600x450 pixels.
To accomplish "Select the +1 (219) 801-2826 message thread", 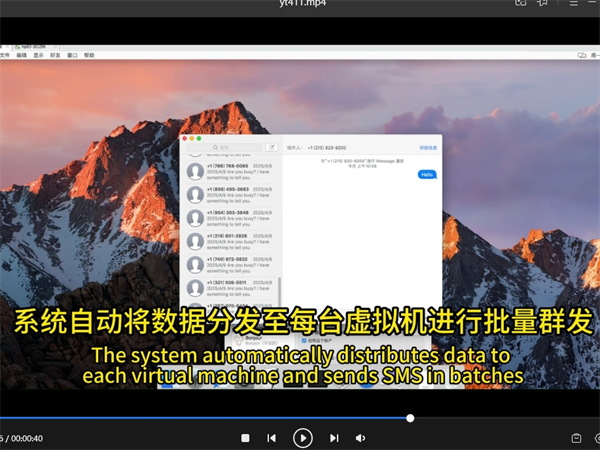I will [x=230, y=240].
